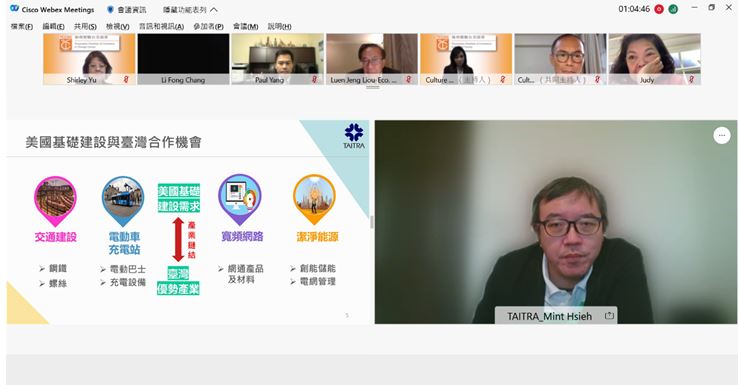Click muted mic icon on Judy's tile
This screenshot has height=385, width=740.
pos(691,80)
